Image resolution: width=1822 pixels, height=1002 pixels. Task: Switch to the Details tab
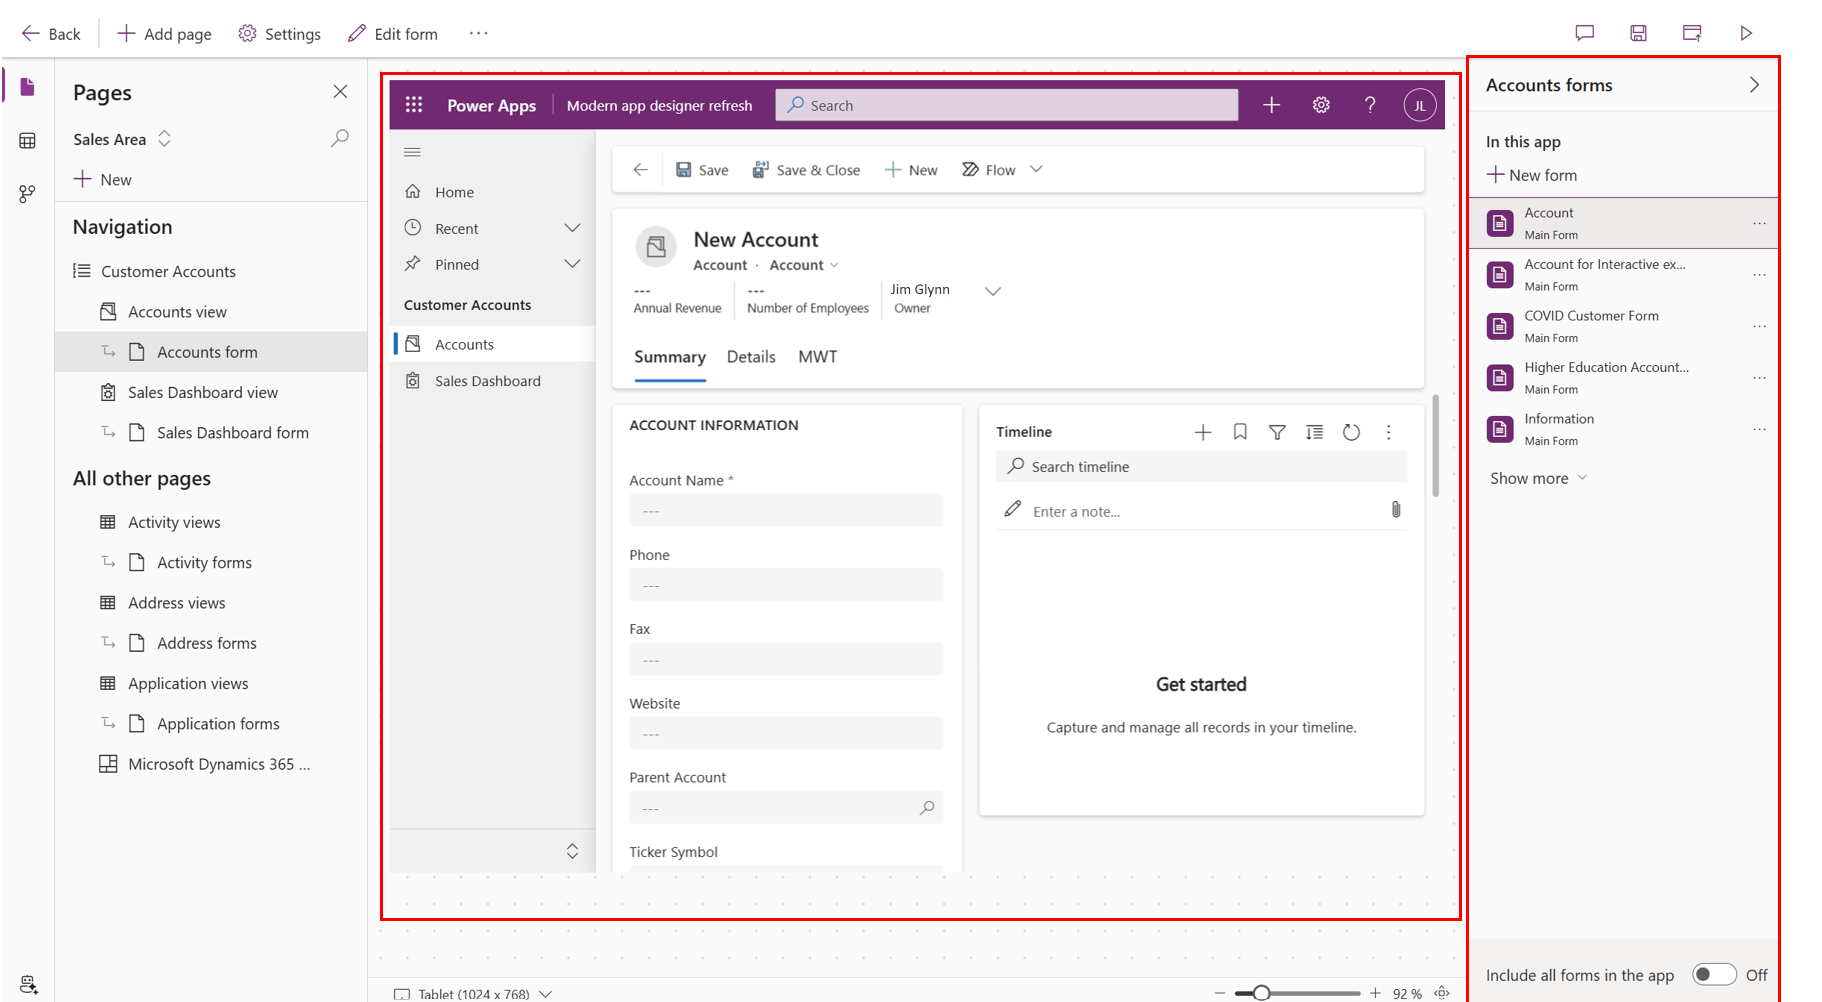pyautogui.click(x=751, y=357)
